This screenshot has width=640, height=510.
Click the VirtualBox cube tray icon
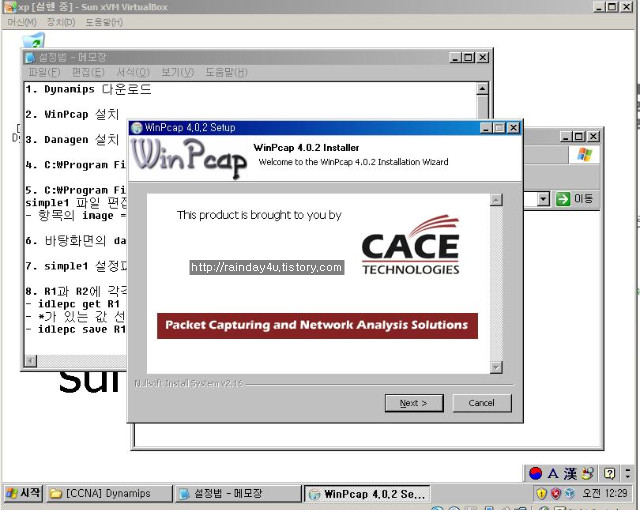570,494
